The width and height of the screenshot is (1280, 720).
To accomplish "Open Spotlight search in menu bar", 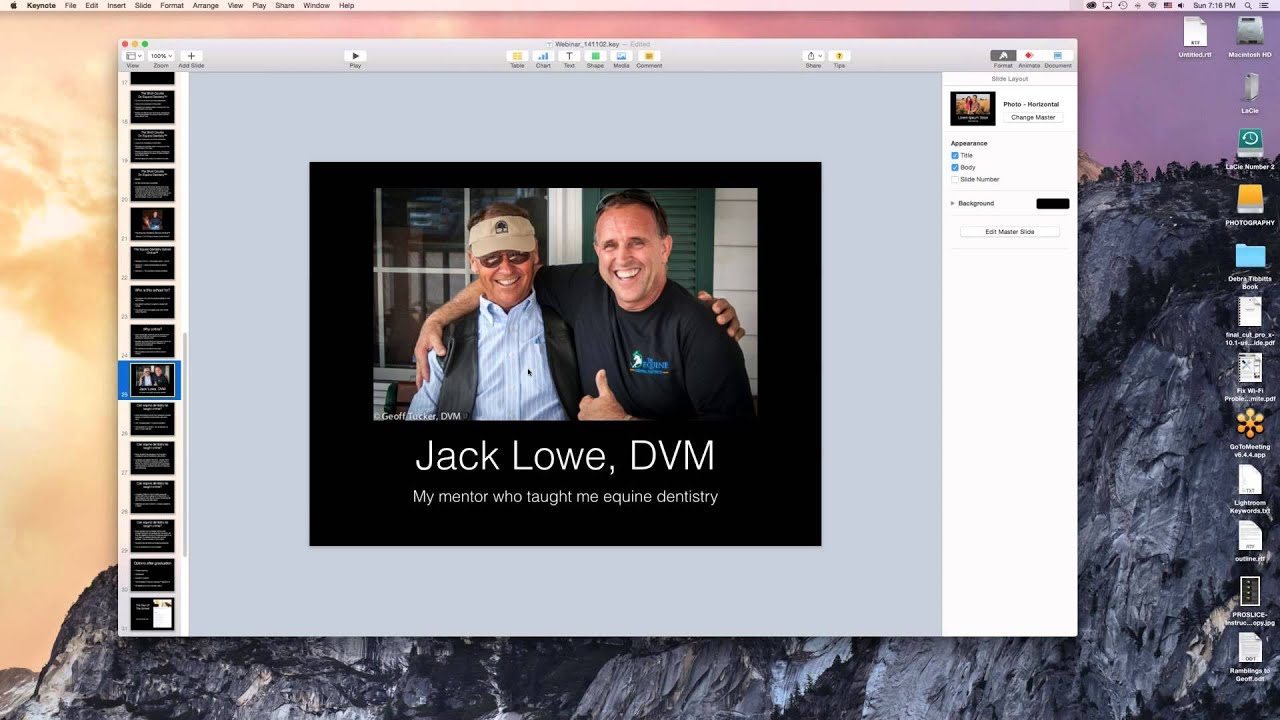I will [x=1249, y=5].
